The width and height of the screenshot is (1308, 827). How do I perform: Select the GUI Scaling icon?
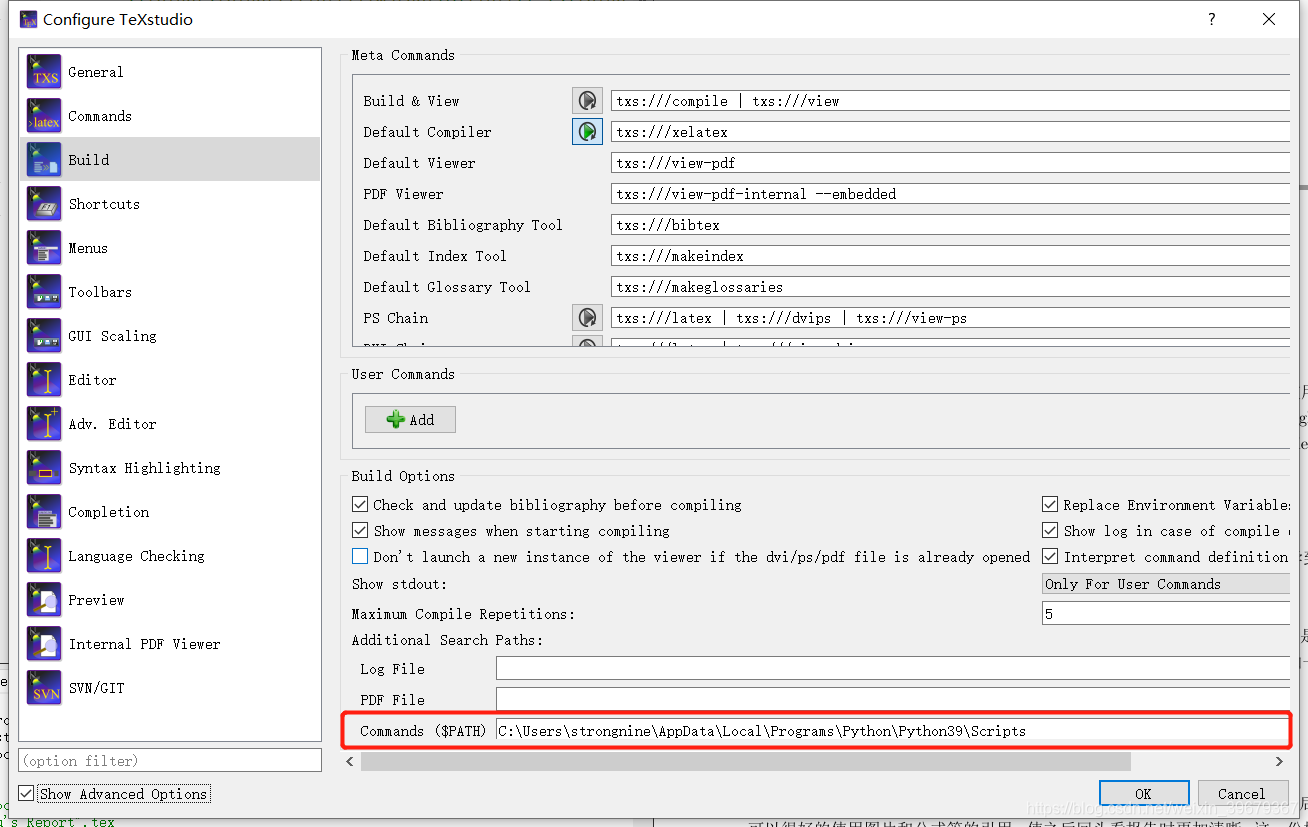point(44,336)
